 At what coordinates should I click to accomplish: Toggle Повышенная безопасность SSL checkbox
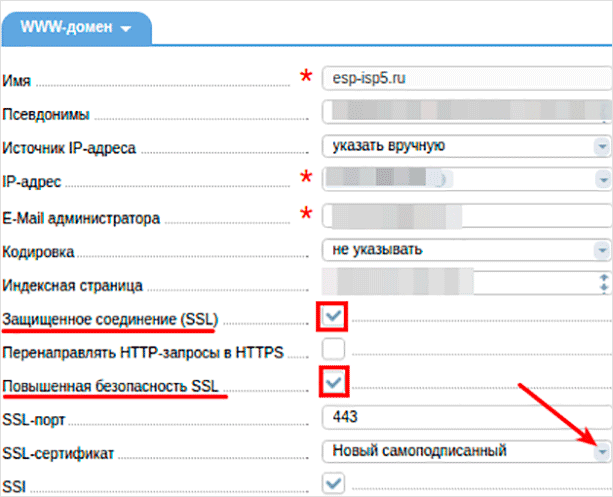pos(335,383)
